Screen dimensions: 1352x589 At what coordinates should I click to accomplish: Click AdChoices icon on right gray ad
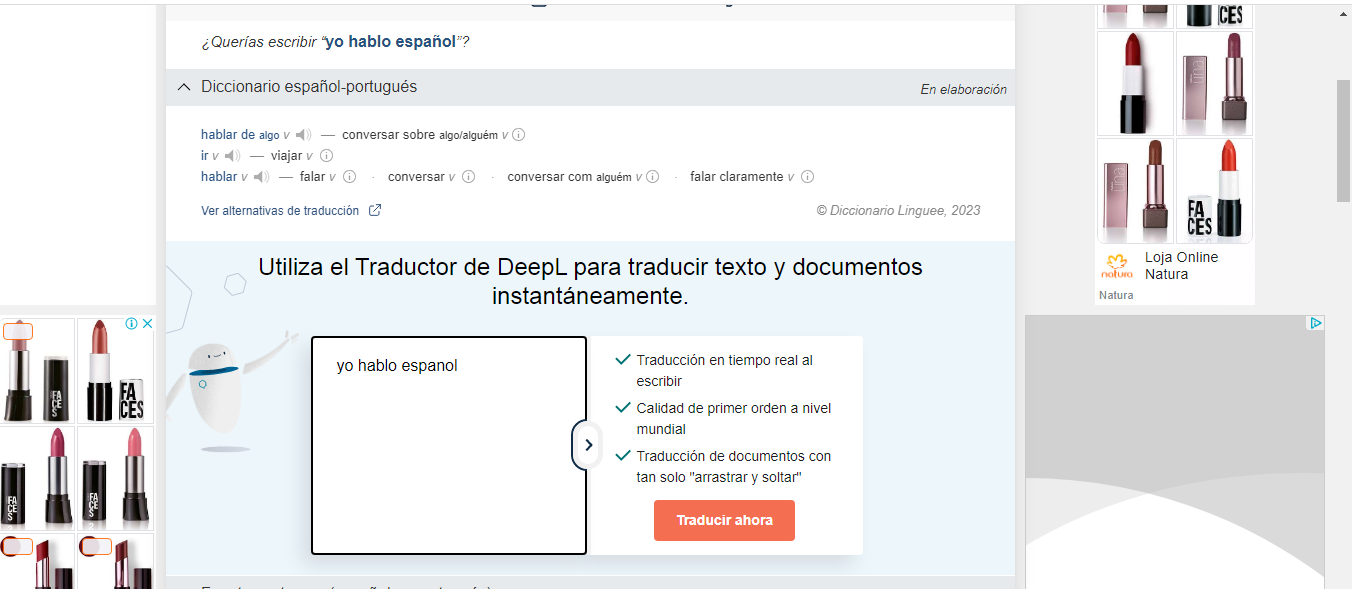1316,323
